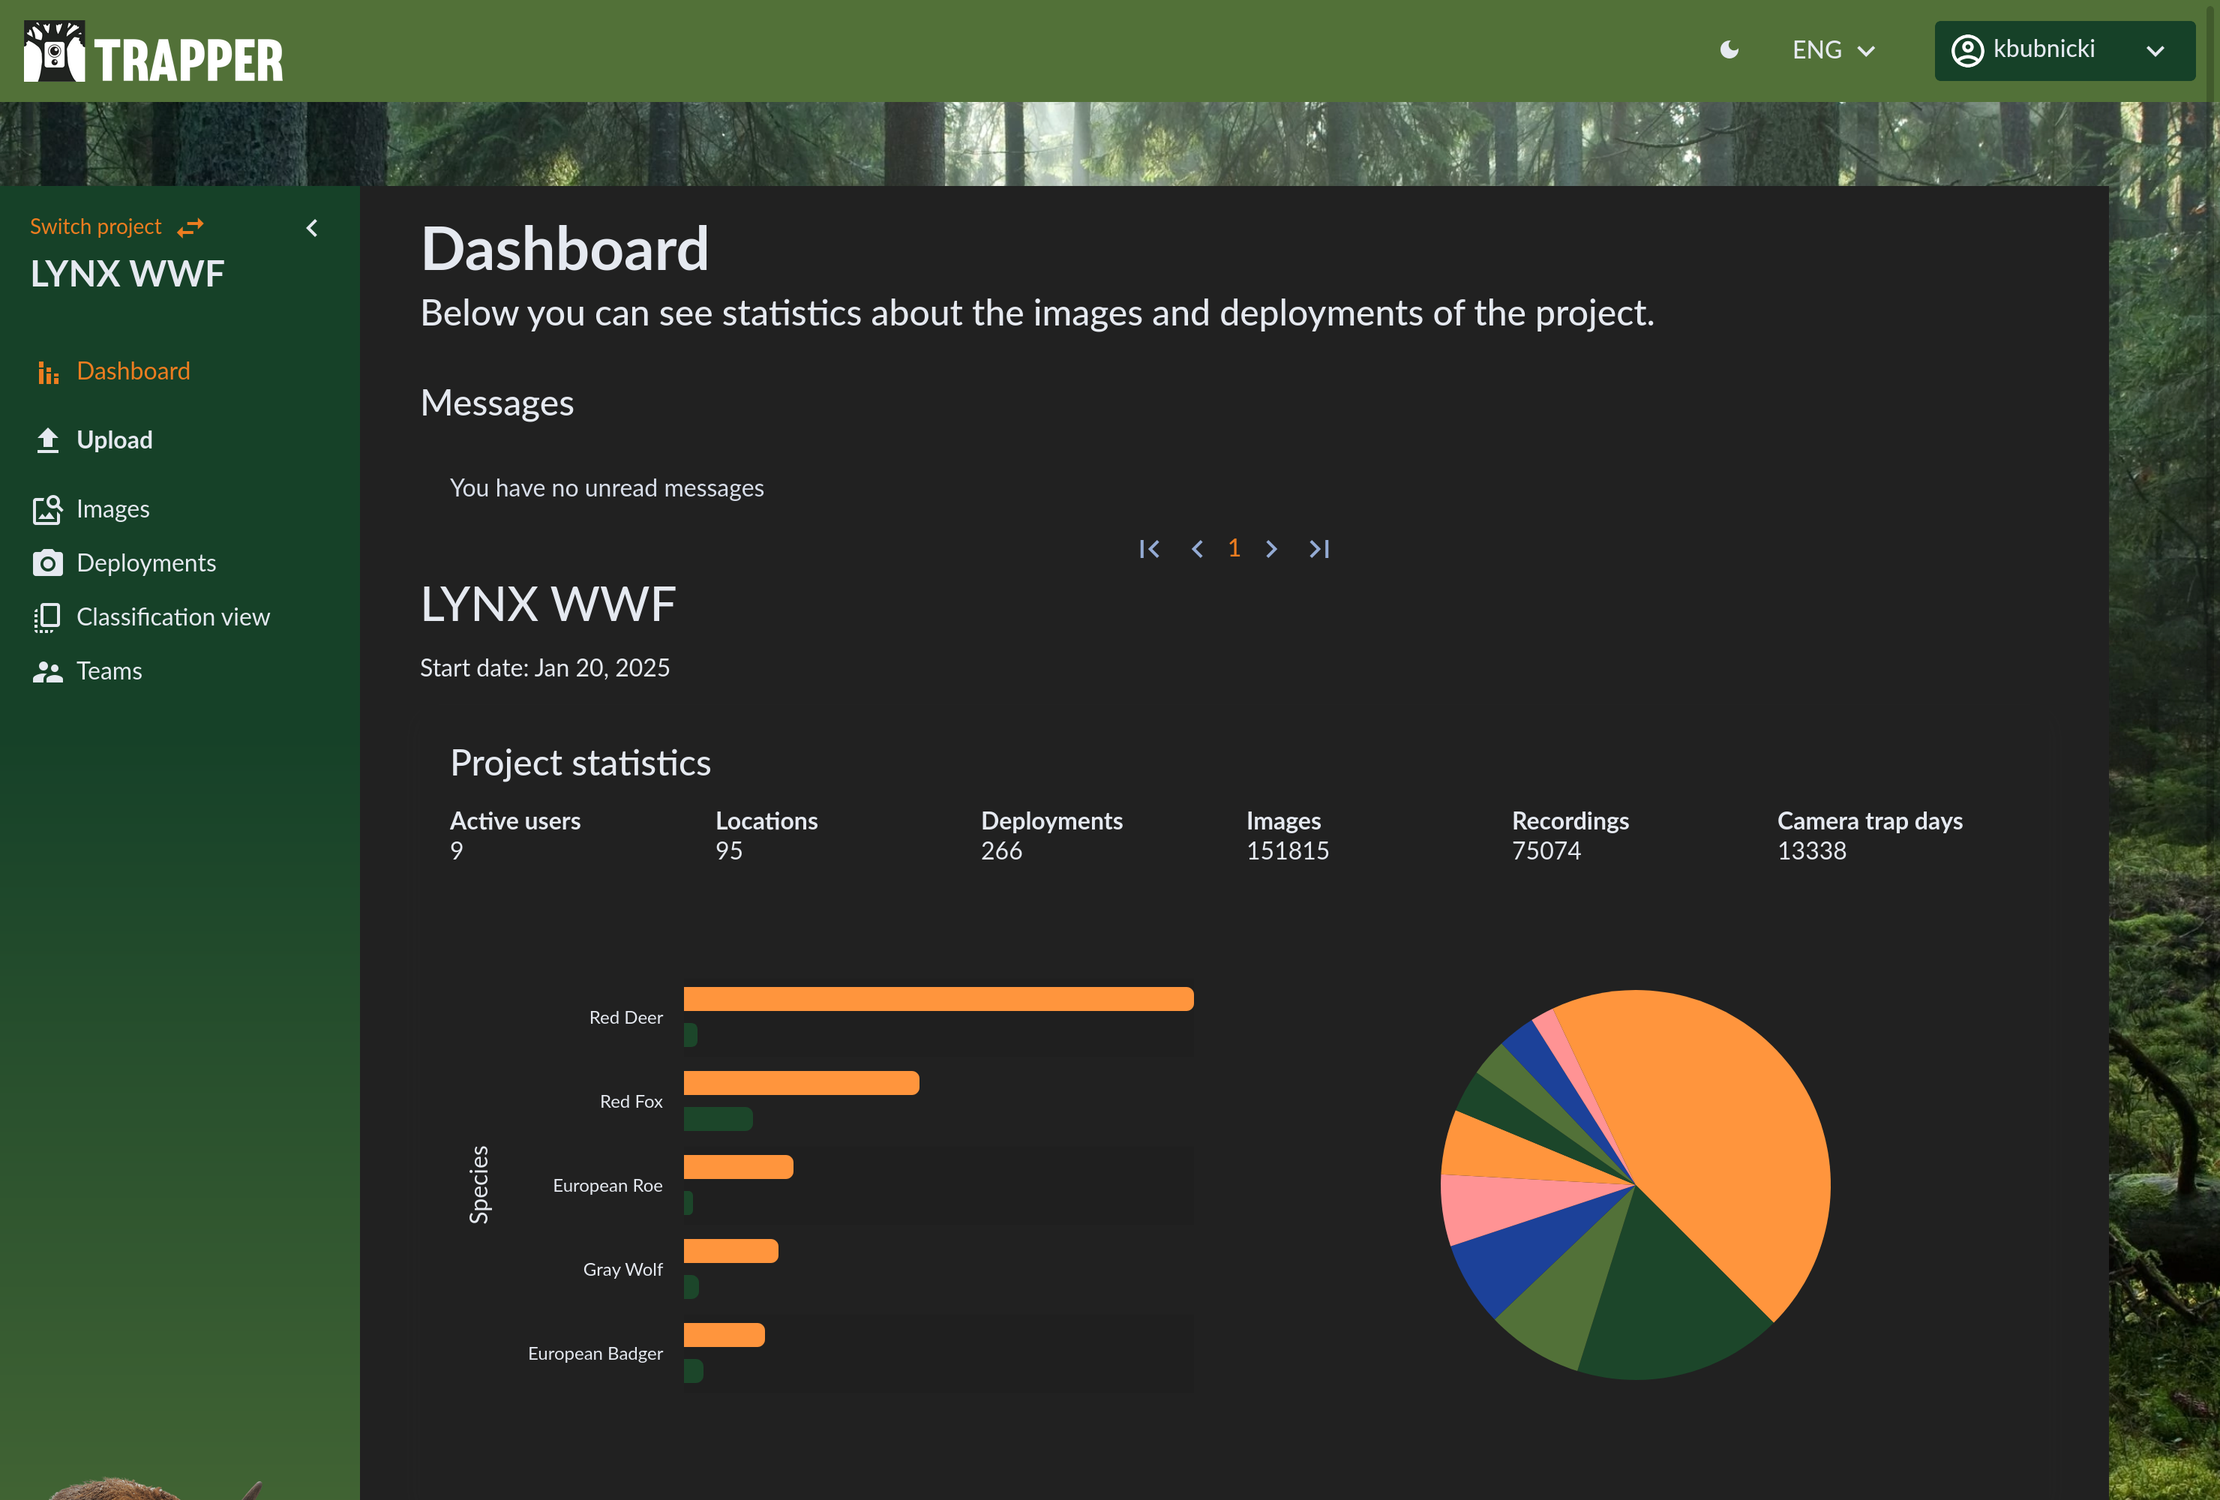Click the Upload arrow icon

click(x=47, y=440)
